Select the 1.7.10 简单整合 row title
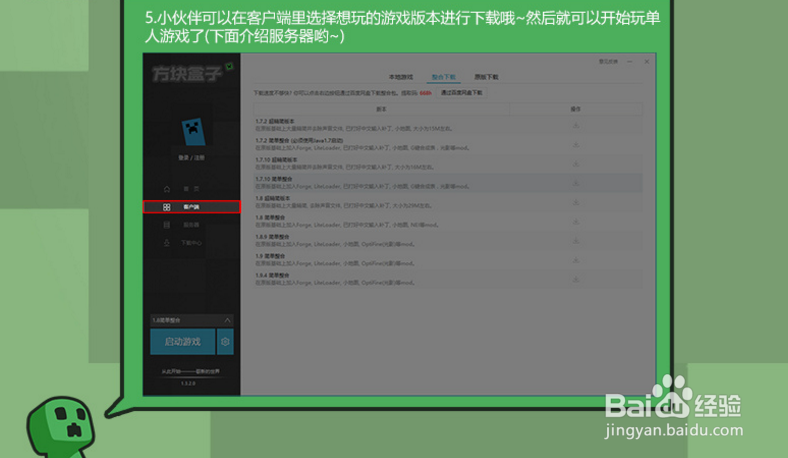This screenshot has width=788, height=458. [x=274, y=179]
